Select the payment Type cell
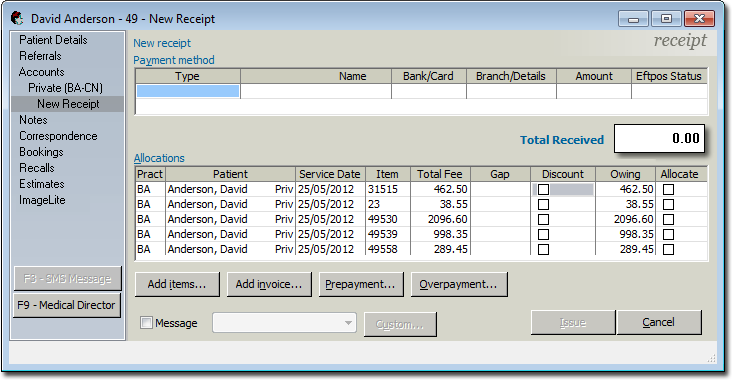The height and width of the screenshot is (380, 732). (x=188, y=91)
